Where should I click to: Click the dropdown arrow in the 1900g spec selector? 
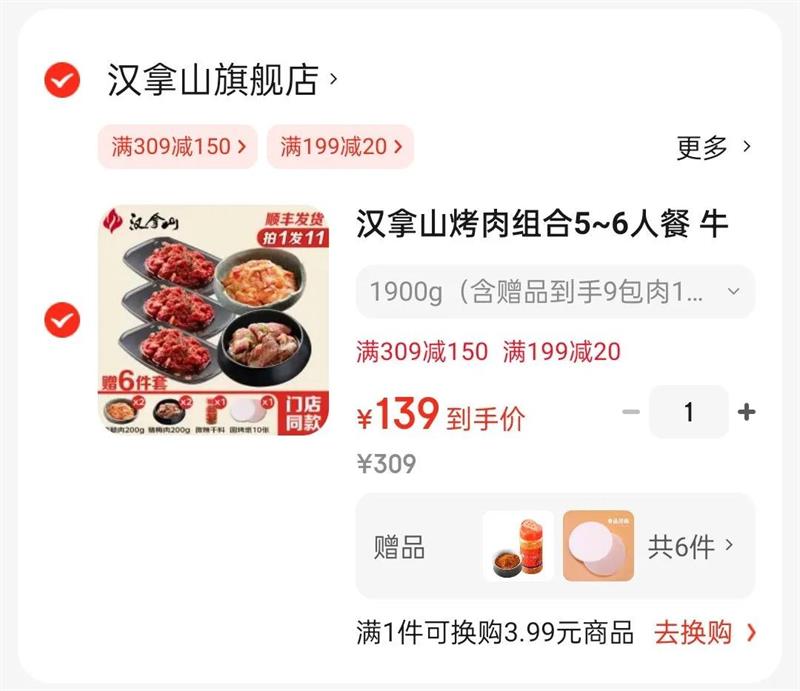pyautogui.click(x=734, y=291)
